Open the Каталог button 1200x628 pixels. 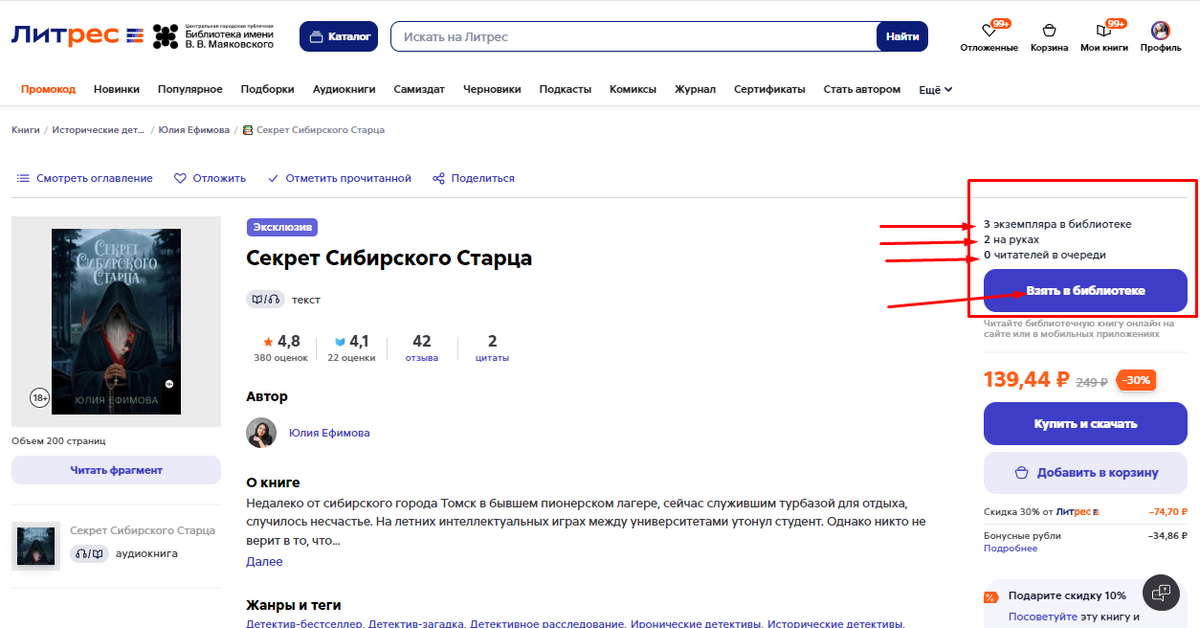pos(339,37)
